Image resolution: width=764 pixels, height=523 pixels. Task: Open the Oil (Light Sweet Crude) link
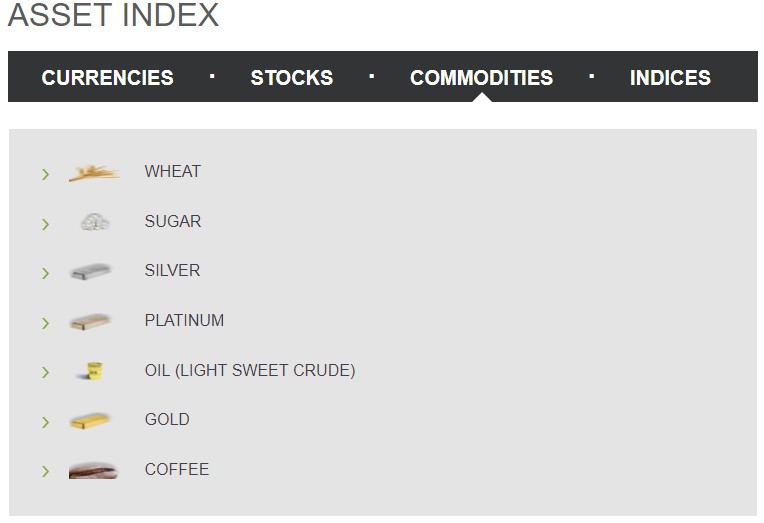coord(250,370)
